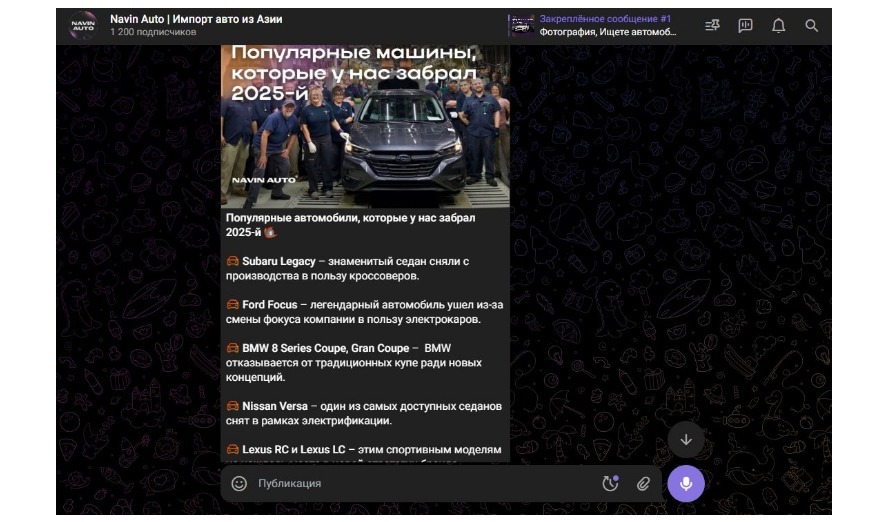Click the Subaru Legacy bold text
This screenshot has height=522, width=877.
pos(279,261)
